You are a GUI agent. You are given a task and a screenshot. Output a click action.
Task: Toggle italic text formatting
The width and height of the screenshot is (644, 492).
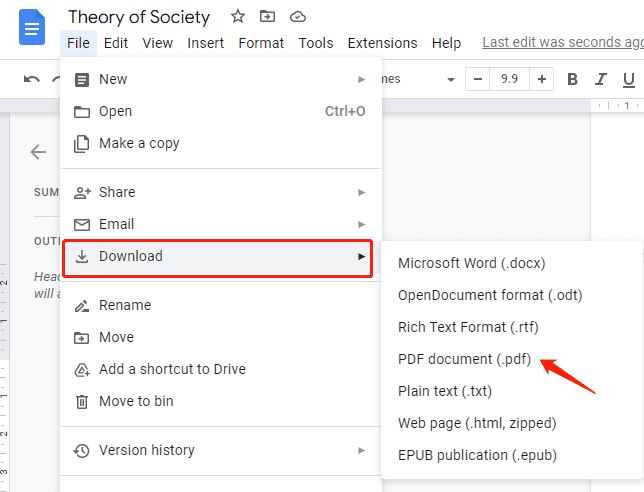[601, 80]
